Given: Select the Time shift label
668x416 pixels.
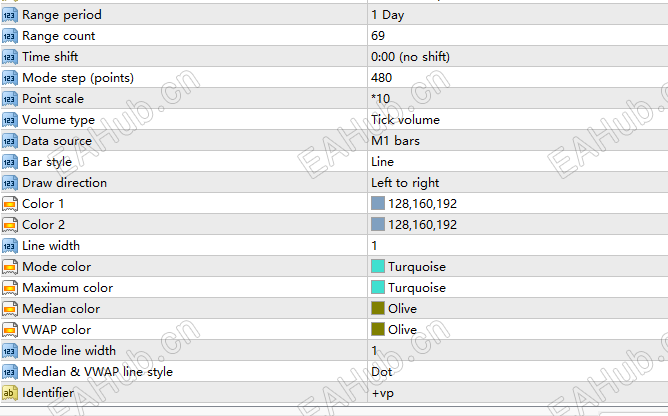Looking at the screenshot, I should pyautogui.click(x=50, y=57).
